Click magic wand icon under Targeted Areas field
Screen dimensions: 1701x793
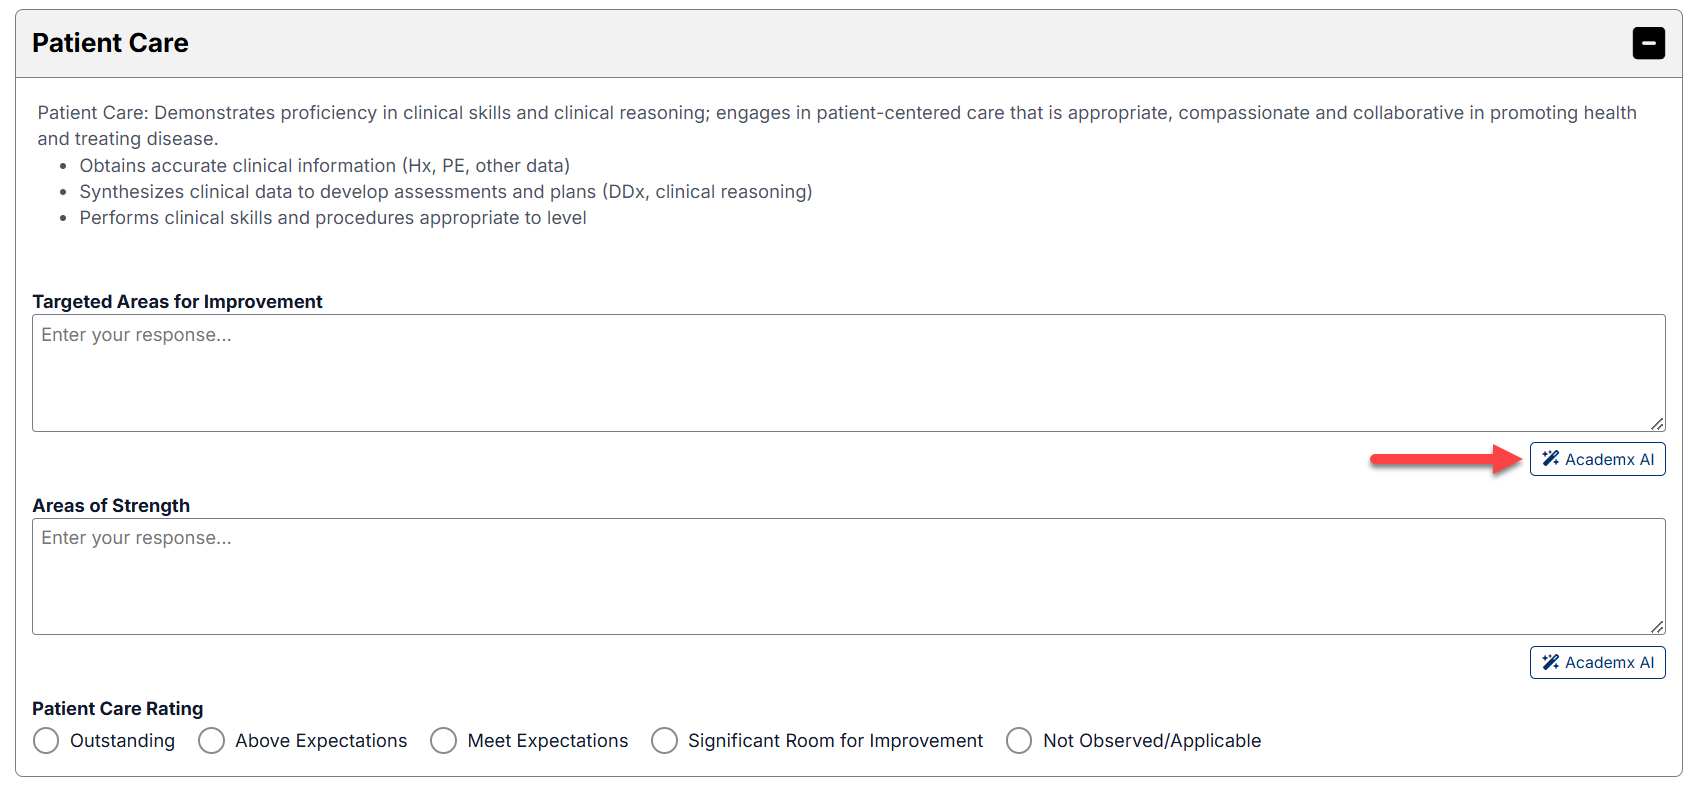(1550, 459)
